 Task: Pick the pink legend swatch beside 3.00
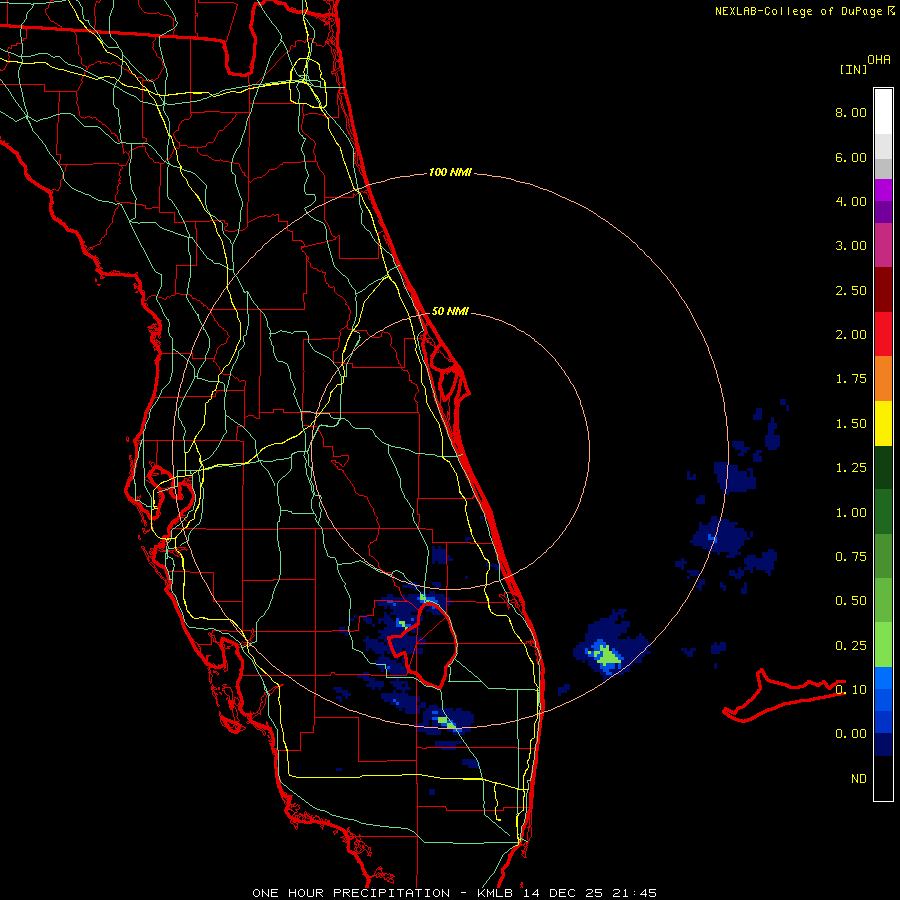pyautogui.click(x=883, y=245)
